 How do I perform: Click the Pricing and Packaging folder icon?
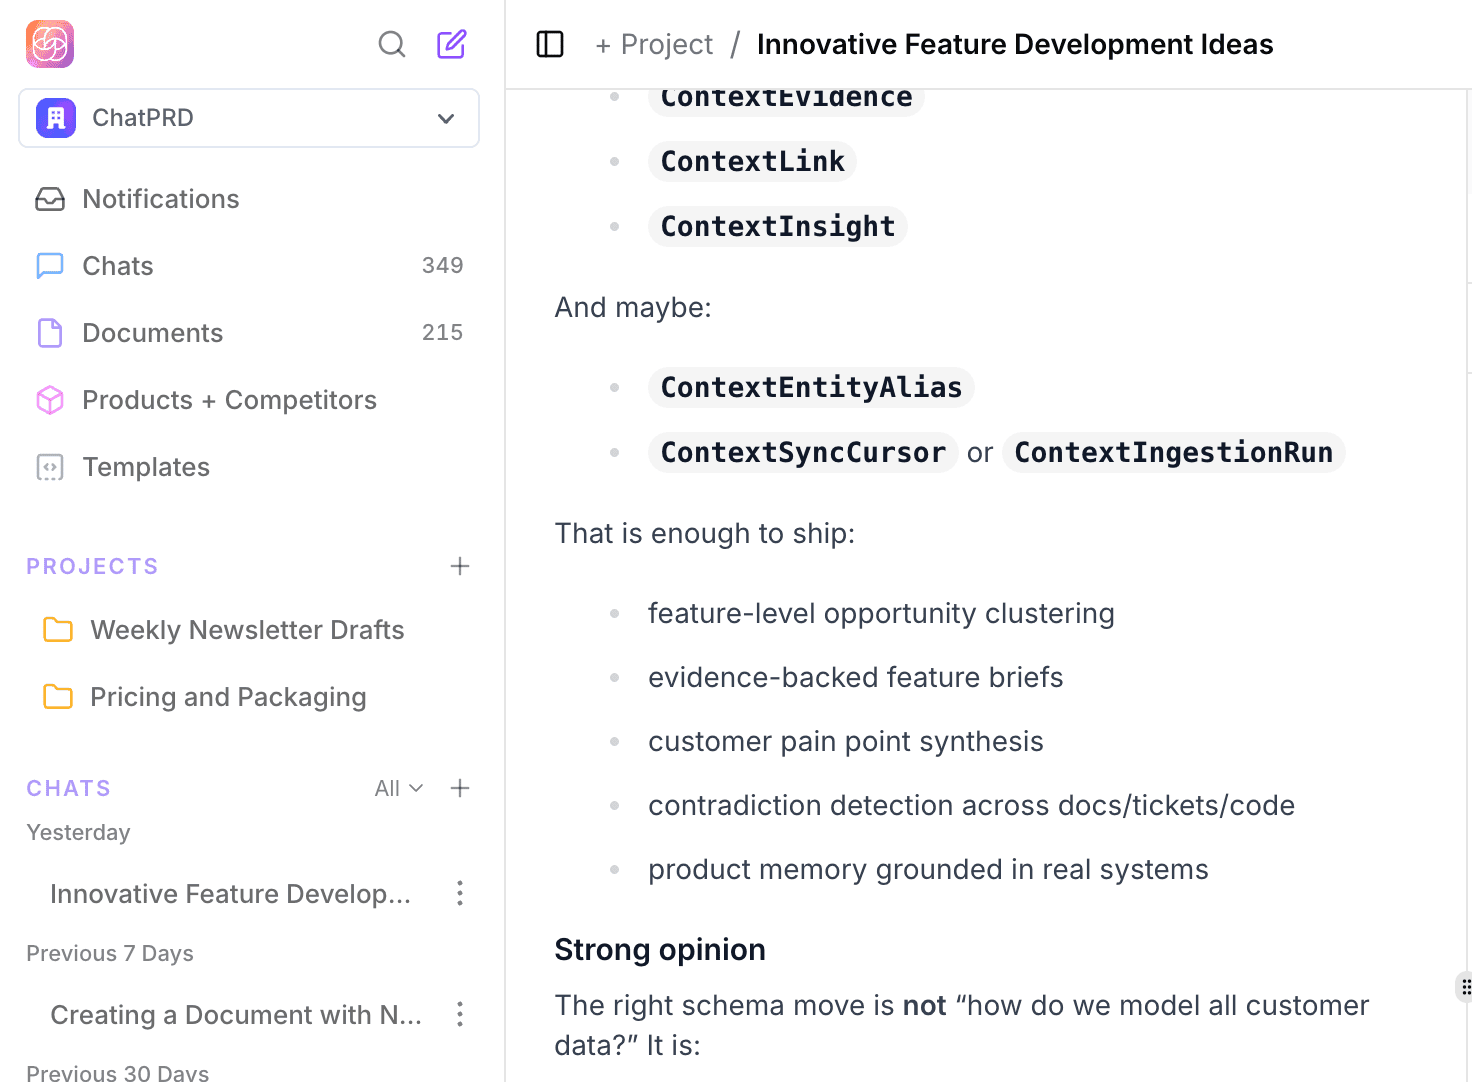[x=58, y=697]
